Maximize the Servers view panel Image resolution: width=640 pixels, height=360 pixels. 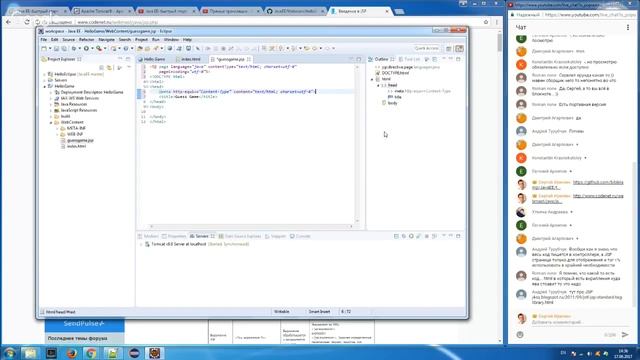458,236
